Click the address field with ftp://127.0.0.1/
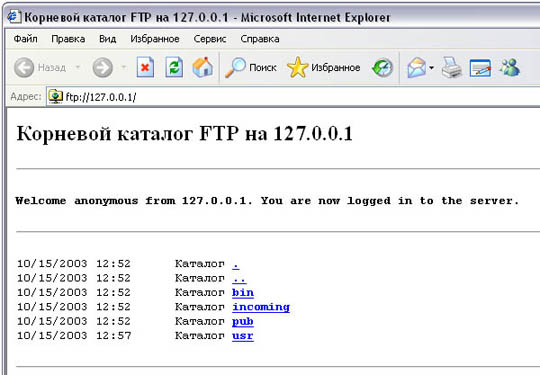Image resolution: width=540 pixels, height=375 pixels. tap(293, 97)
